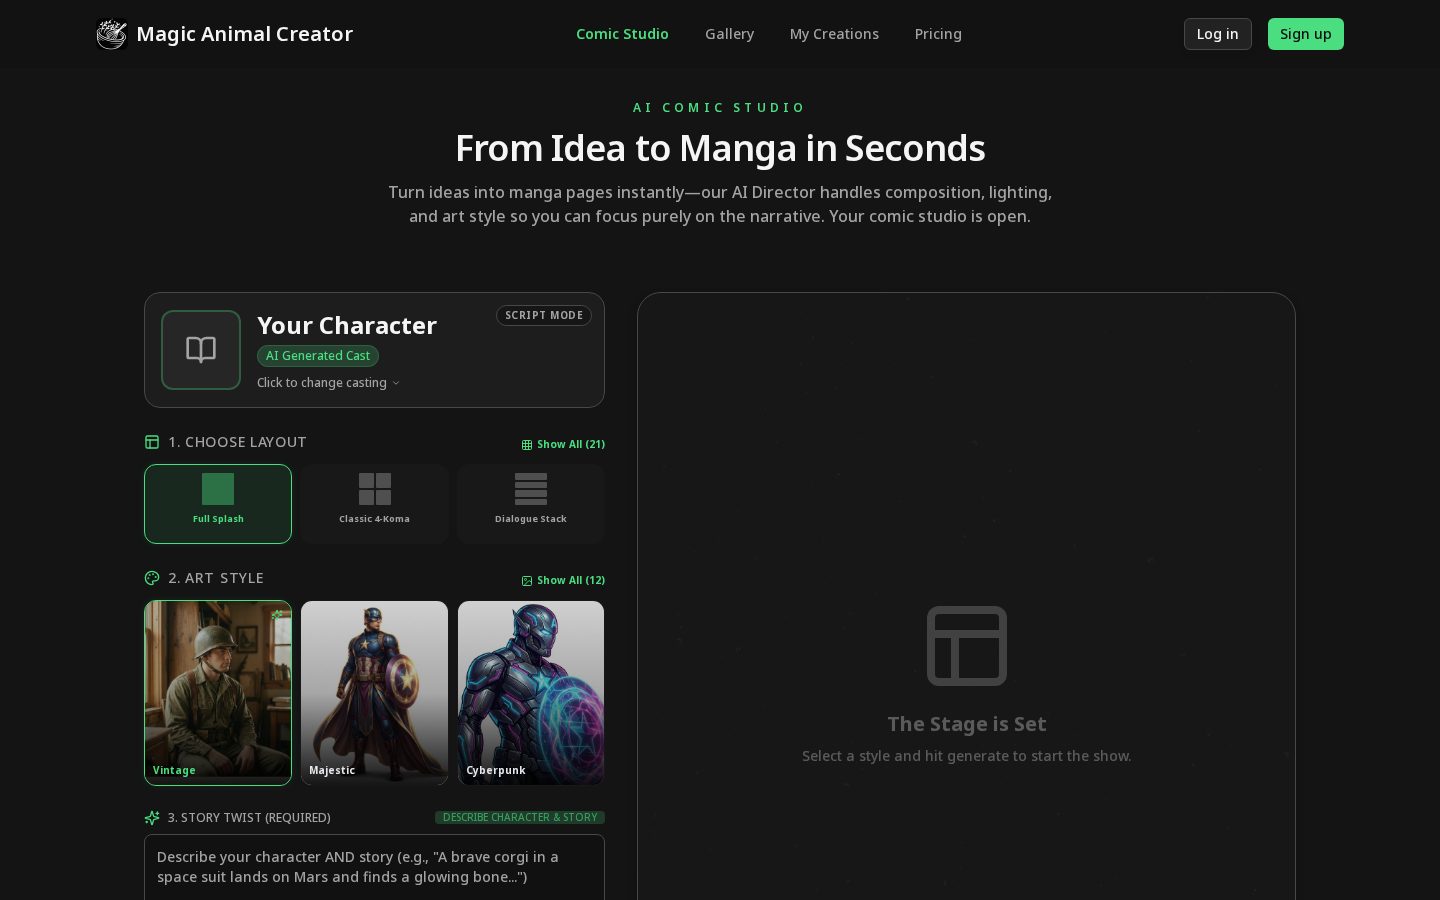Image resolution: width=1440 pixels, height=900 pixels.
Task: Click the Full Splash layout square icon
Action: pos(218,489)
